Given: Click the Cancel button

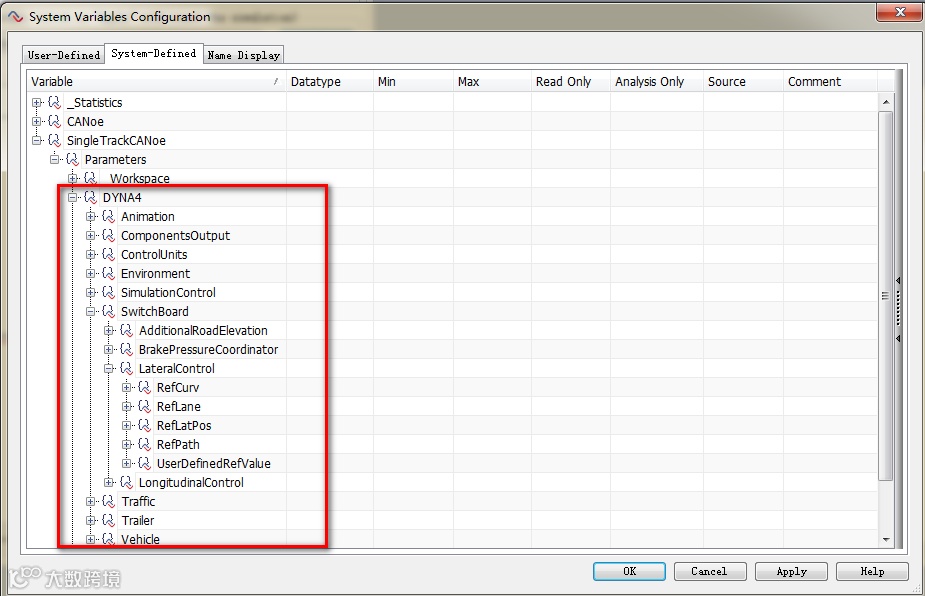Looking at the screenshot, I should (x=710, y=571).
